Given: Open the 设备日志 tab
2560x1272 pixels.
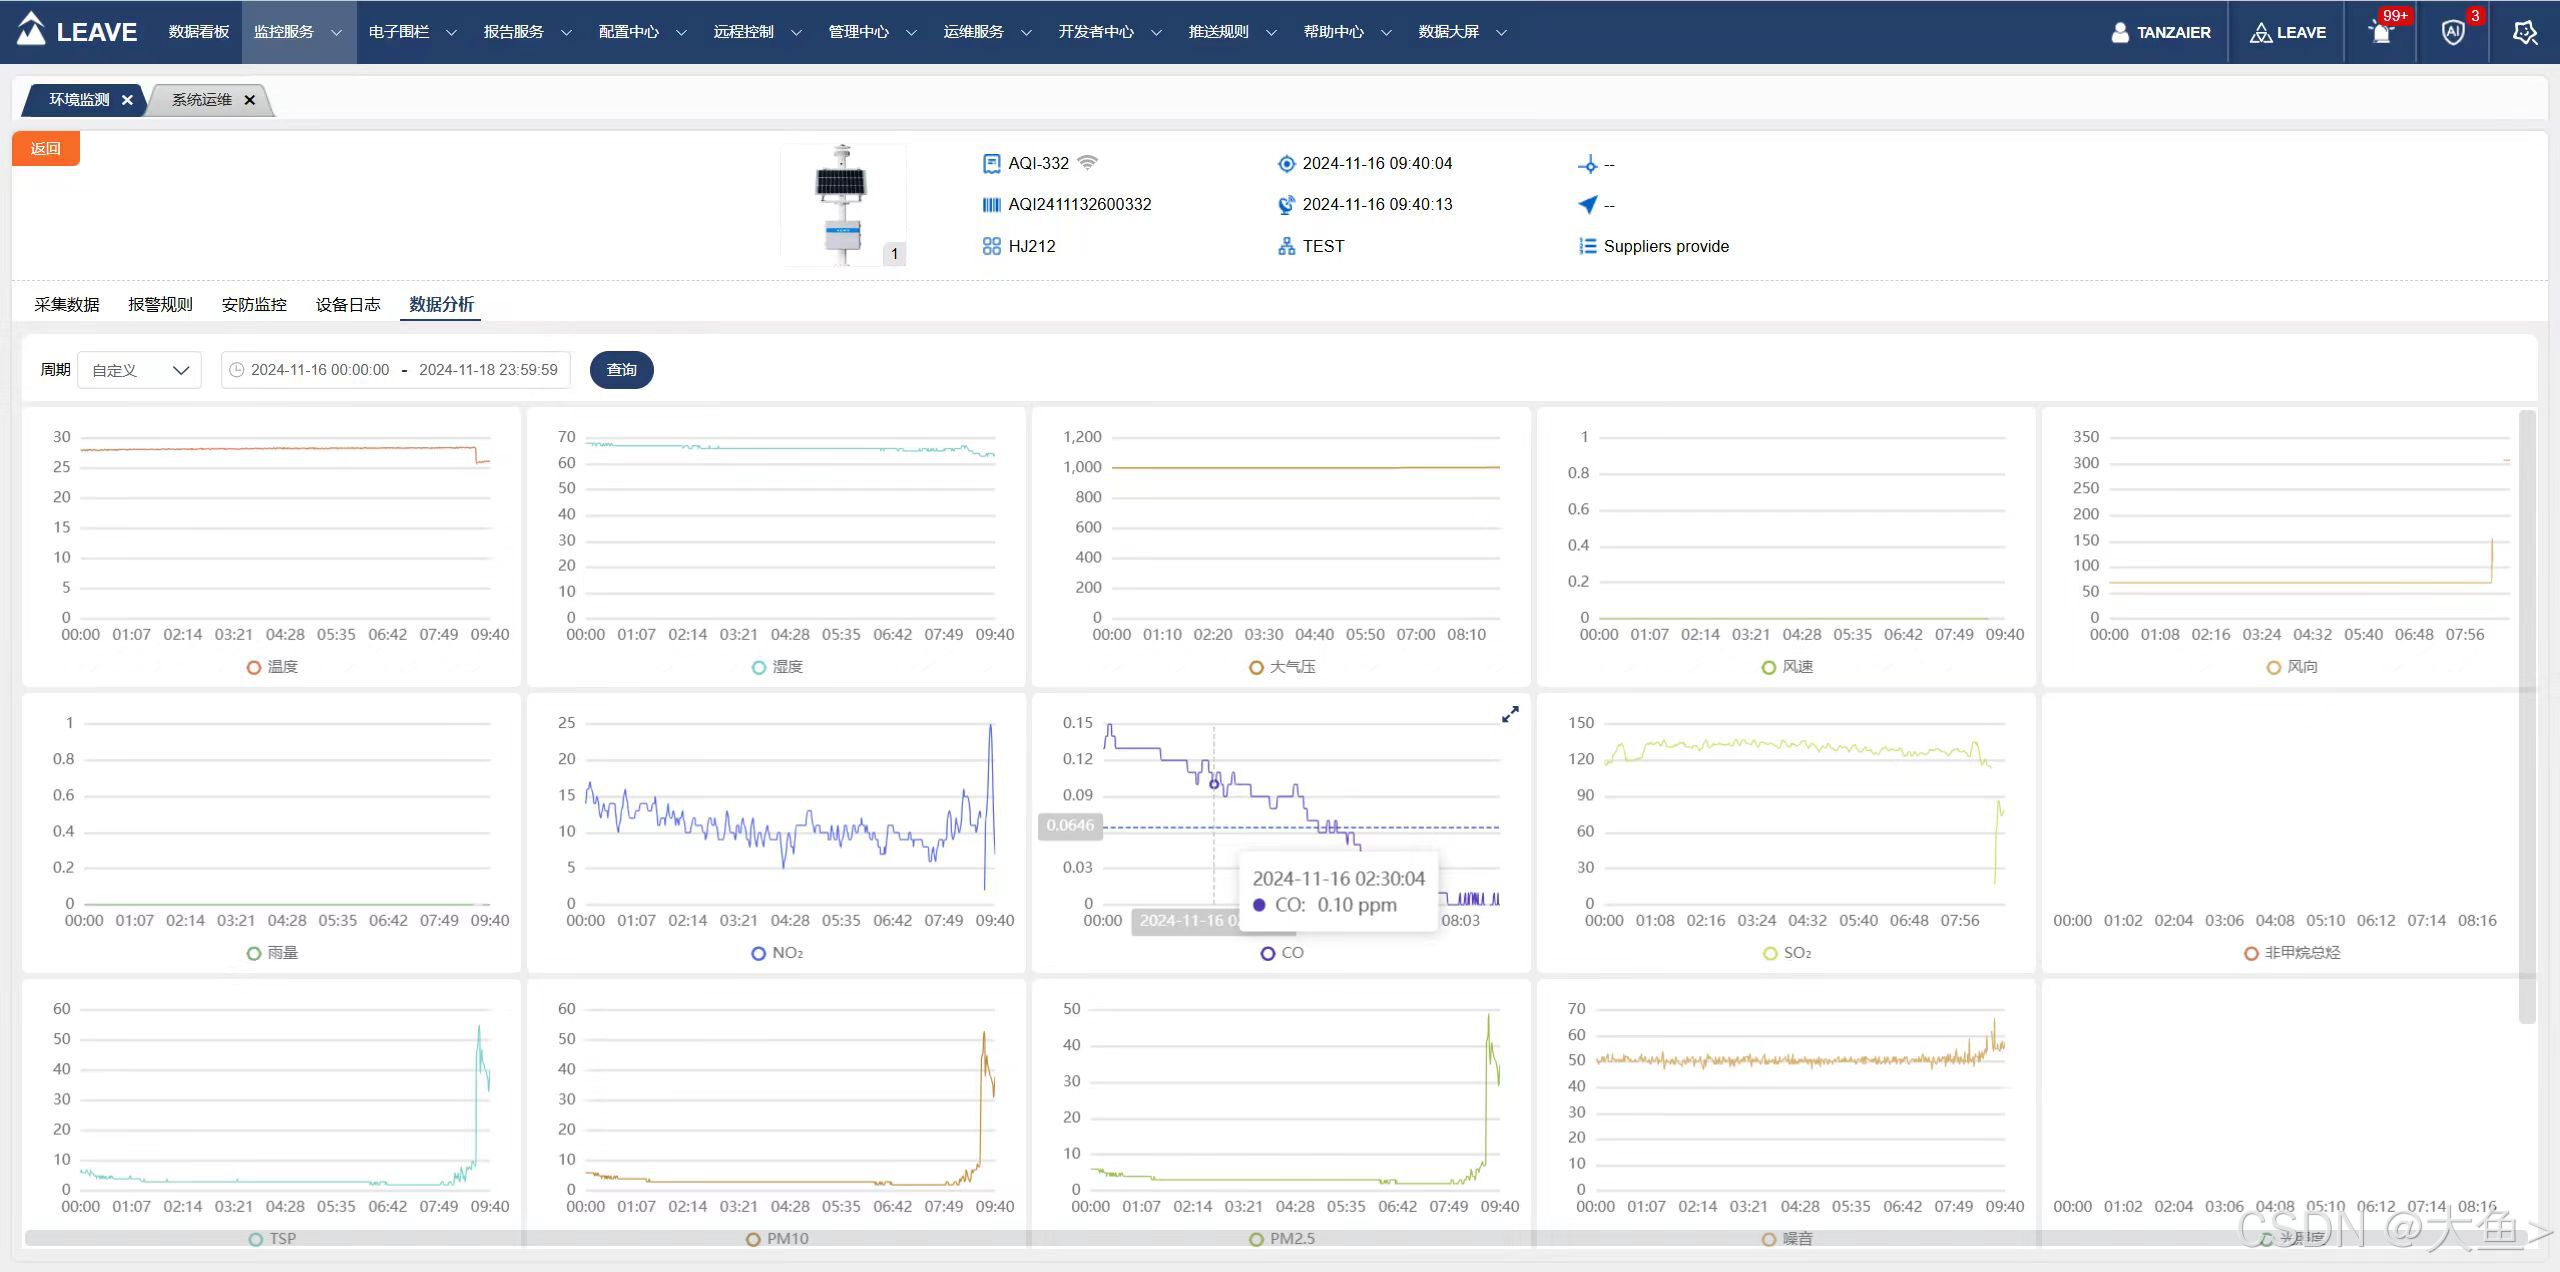Looking at the screenshot, I should tap(348, 305).
